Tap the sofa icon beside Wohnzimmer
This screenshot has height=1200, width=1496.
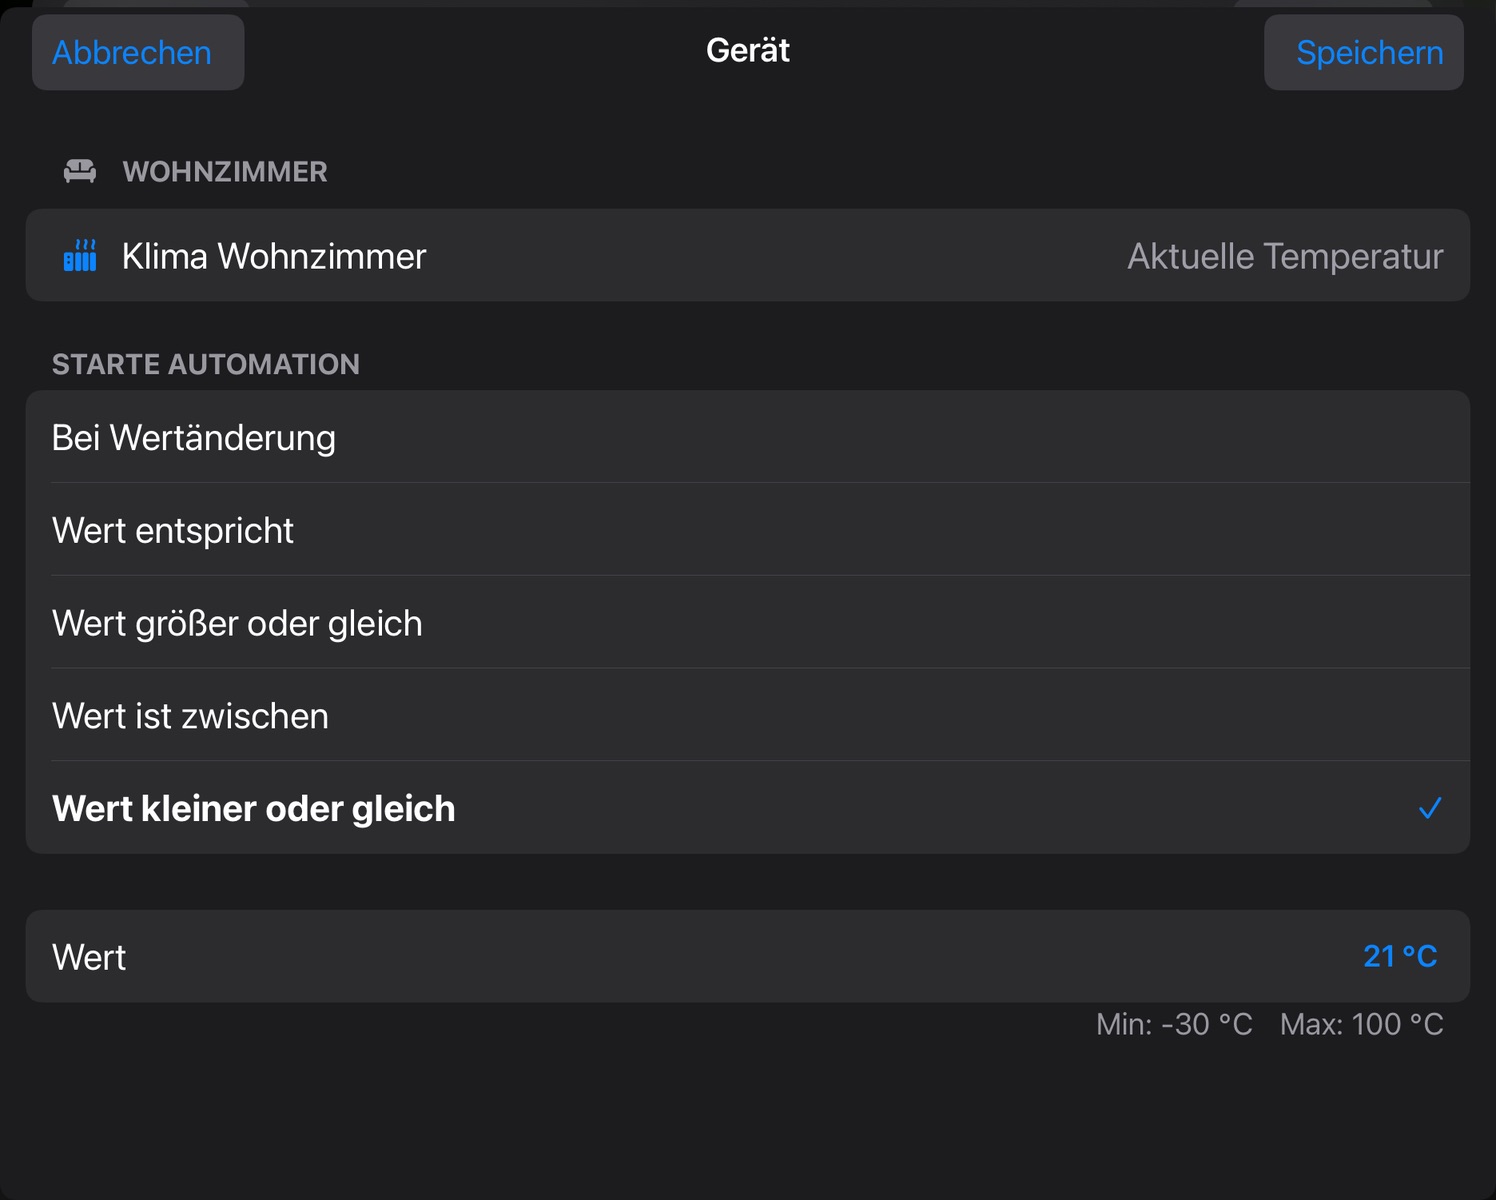(x=80, y=172)
